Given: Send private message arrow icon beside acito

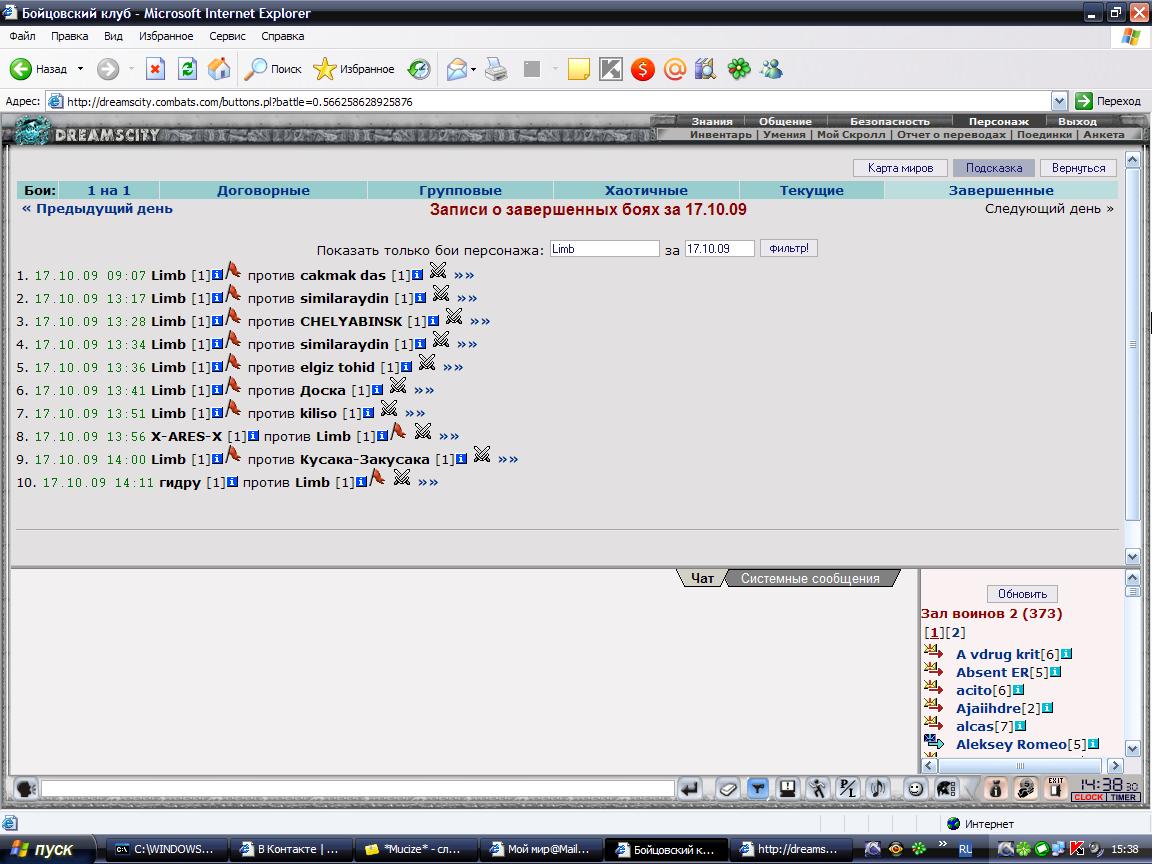Looking at the screenshot, I should click(933, 688).
